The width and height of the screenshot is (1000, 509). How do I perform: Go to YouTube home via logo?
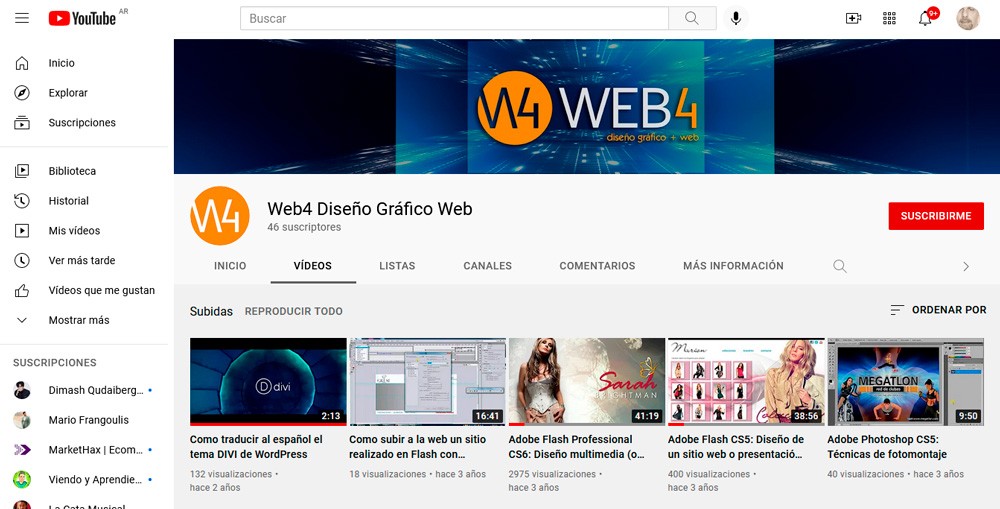coord(82,18)
